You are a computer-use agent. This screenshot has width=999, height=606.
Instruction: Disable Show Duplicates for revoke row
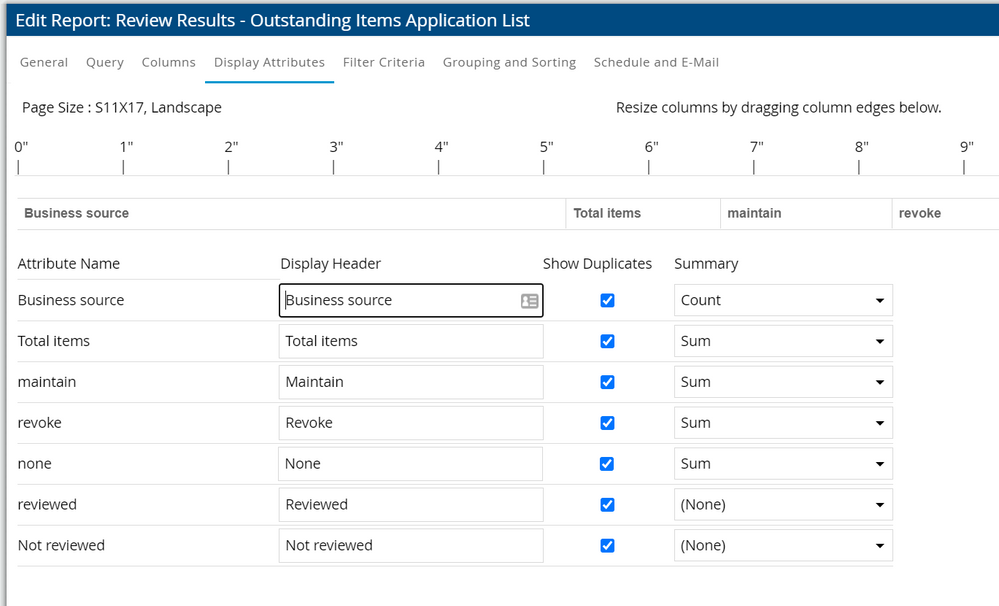(x=607, y=423)
